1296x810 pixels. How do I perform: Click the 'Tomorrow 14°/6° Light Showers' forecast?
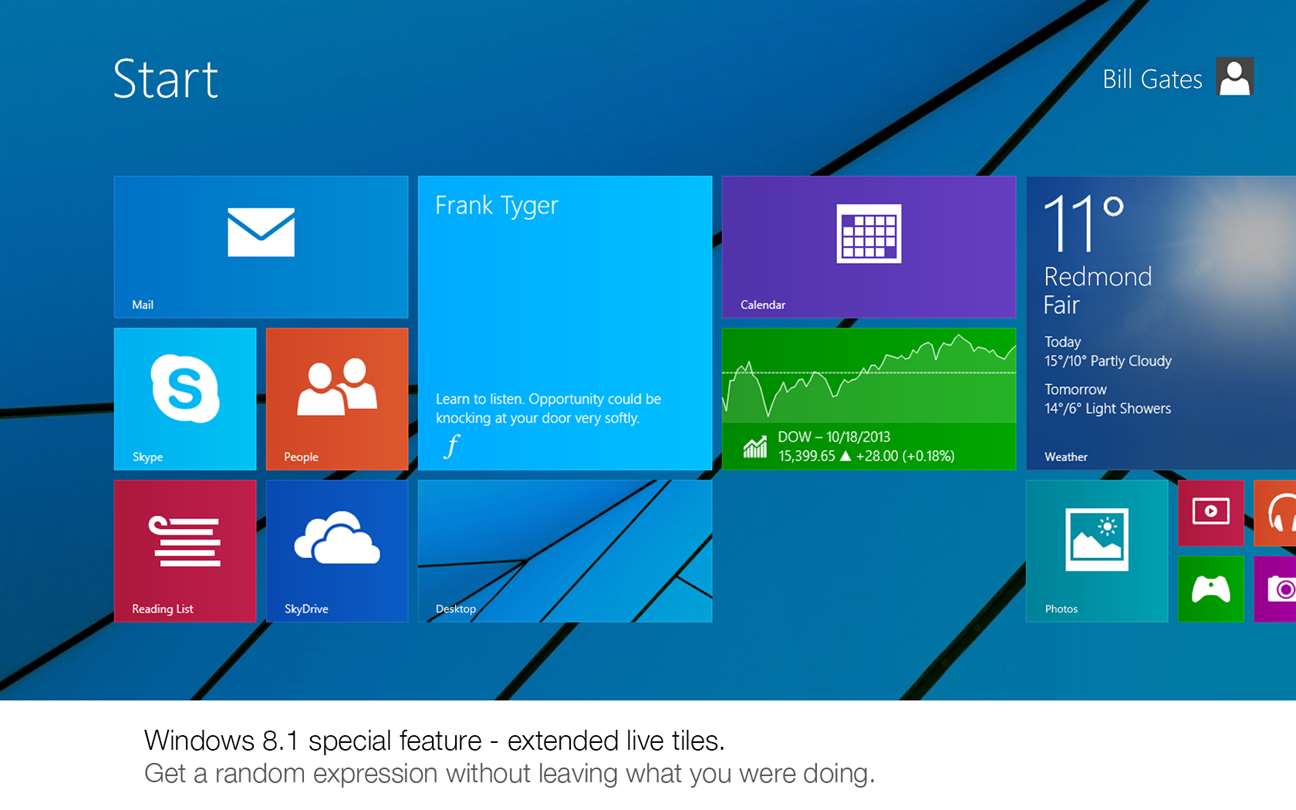pos(1108,399)
